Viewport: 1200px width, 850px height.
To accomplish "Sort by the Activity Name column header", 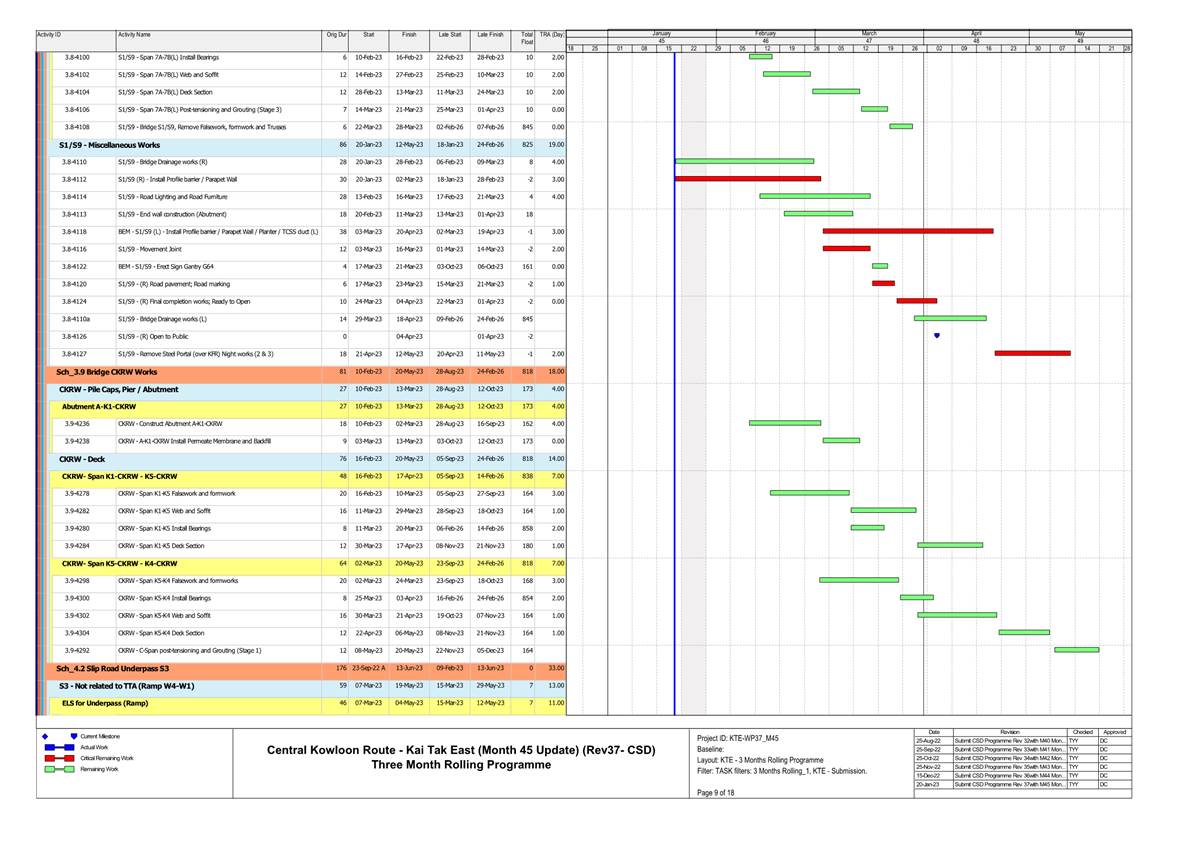I will [x=218, y=35].
